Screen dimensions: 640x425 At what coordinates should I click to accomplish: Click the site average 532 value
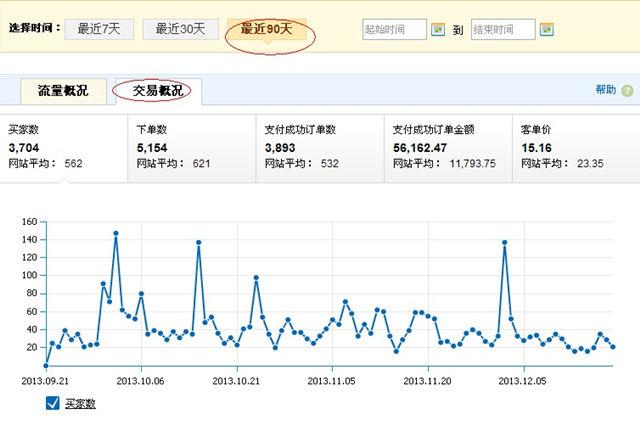(330, 164)
